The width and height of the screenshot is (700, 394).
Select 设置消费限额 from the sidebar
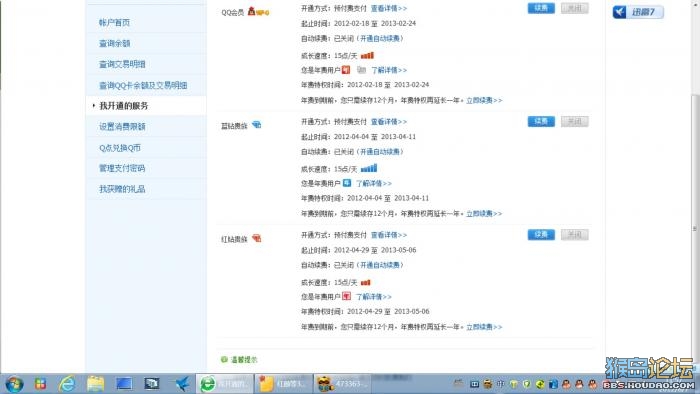[122, 127]
